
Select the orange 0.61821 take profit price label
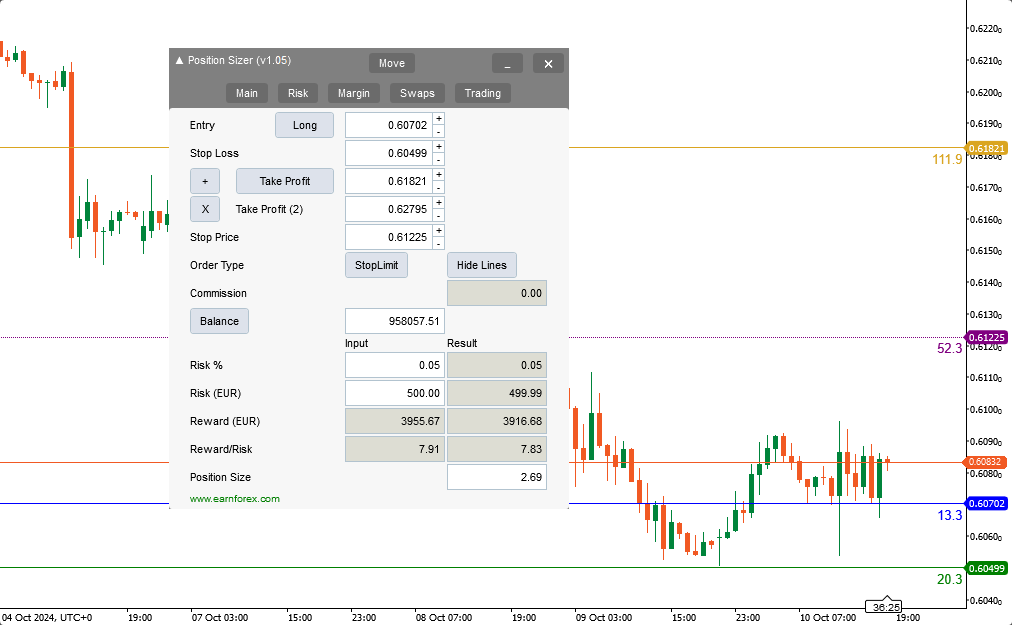click(x=987, y=148)
